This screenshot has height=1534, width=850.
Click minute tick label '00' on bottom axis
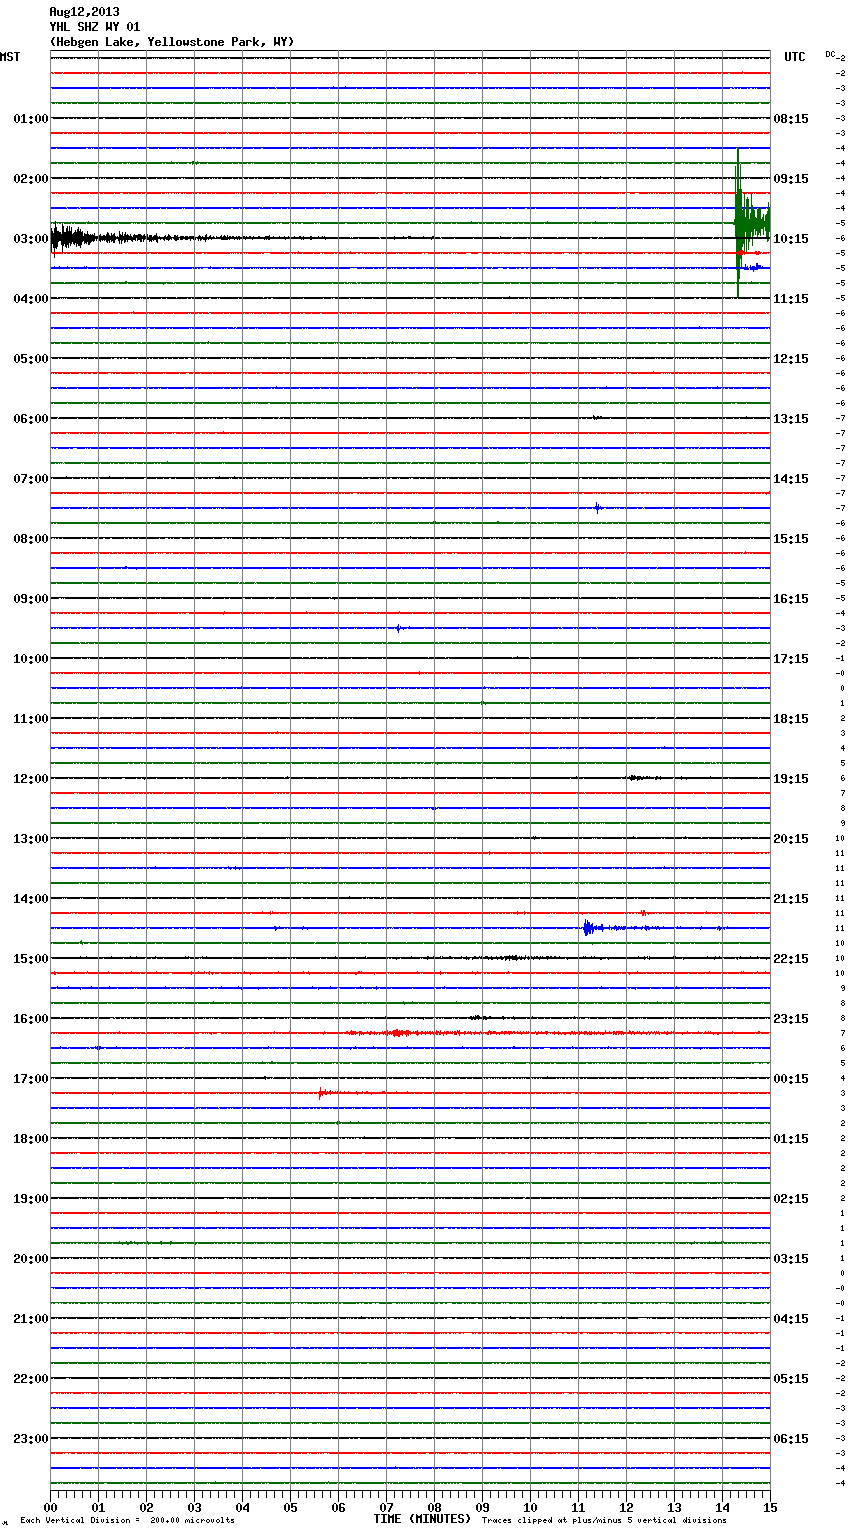coord(50,1507)
